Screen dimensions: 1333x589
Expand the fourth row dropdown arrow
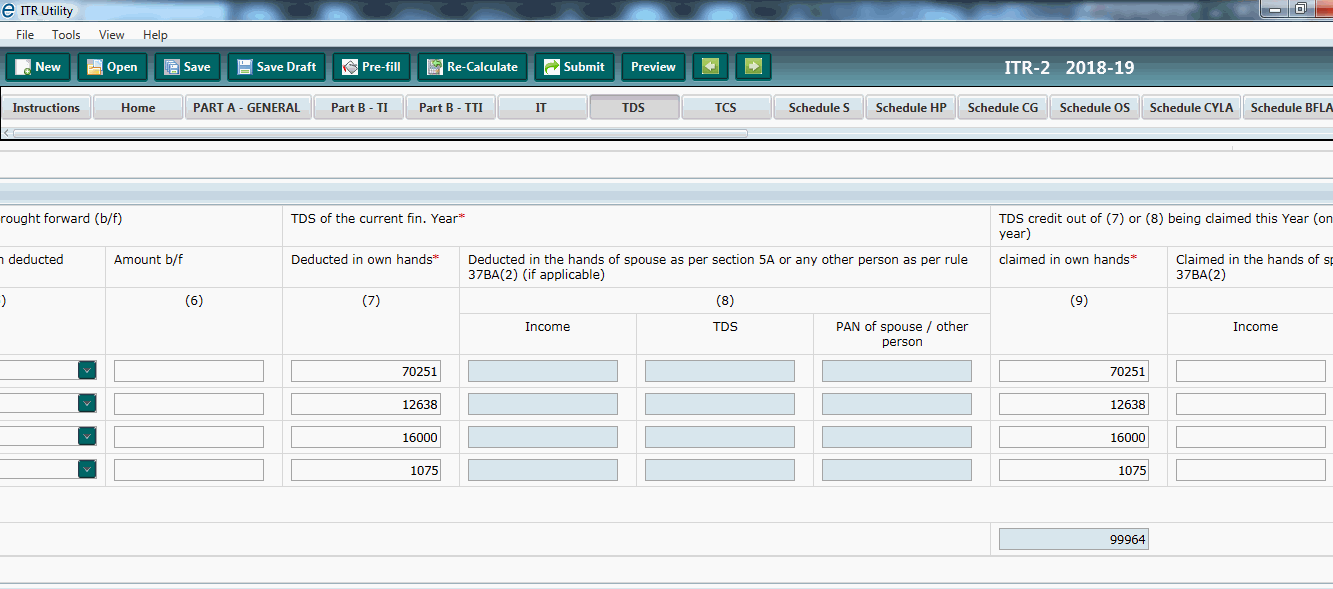[x=87, y=470]
